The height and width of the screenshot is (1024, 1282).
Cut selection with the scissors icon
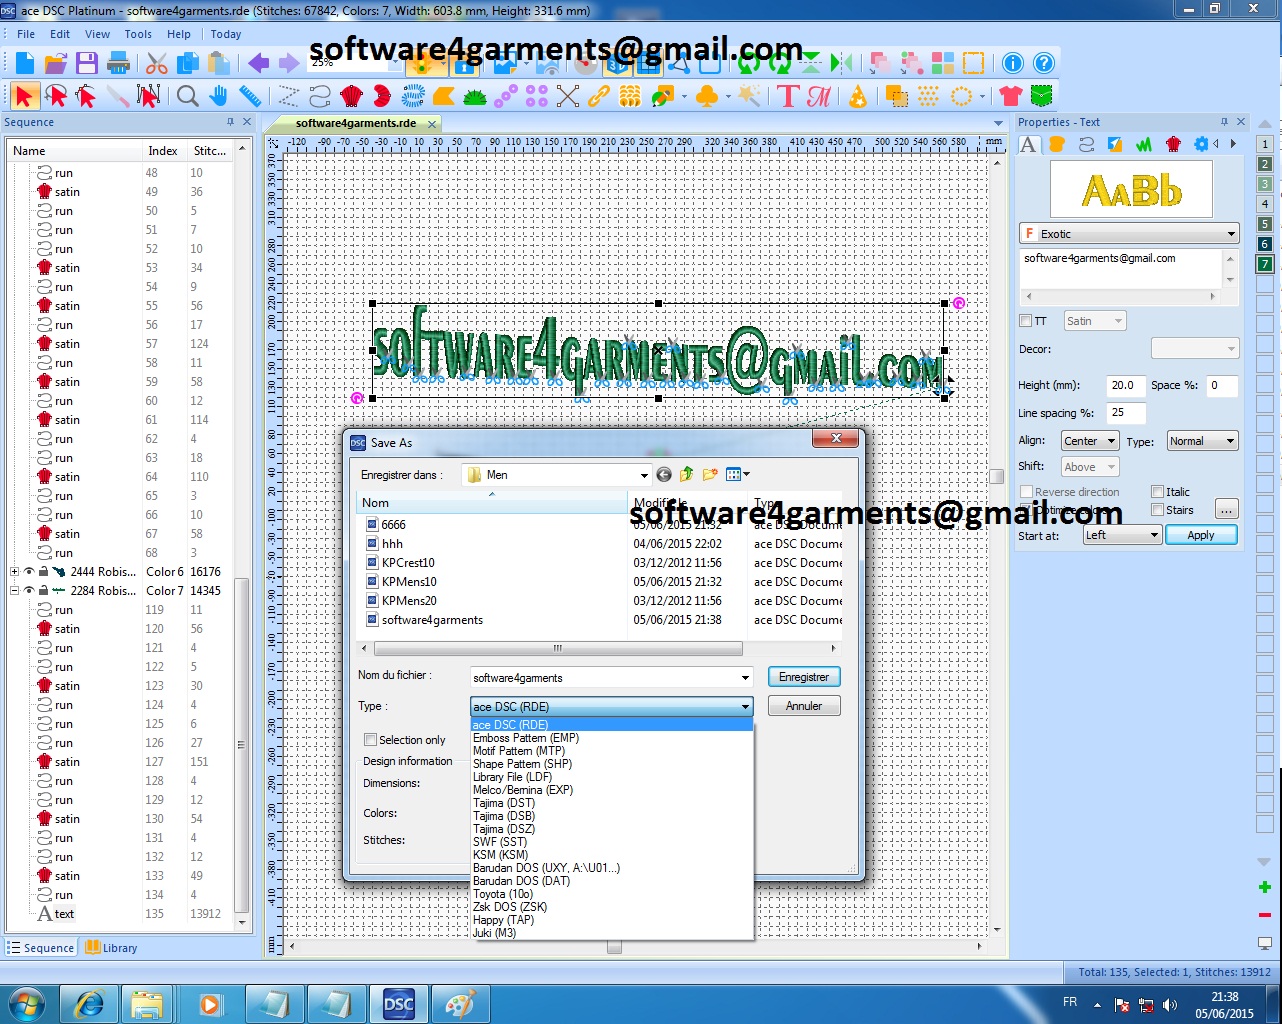[x=157, y=63]
